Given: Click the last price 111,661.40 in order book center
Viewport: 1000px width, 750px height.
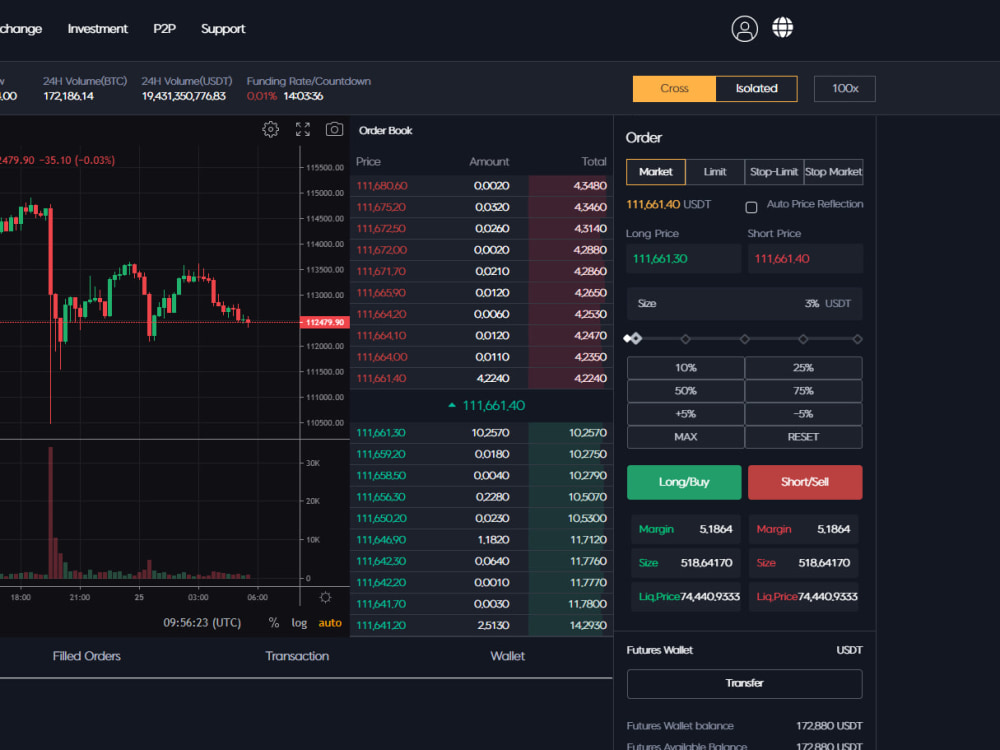Looking at the screenshot, I should [x=493, y=406].
